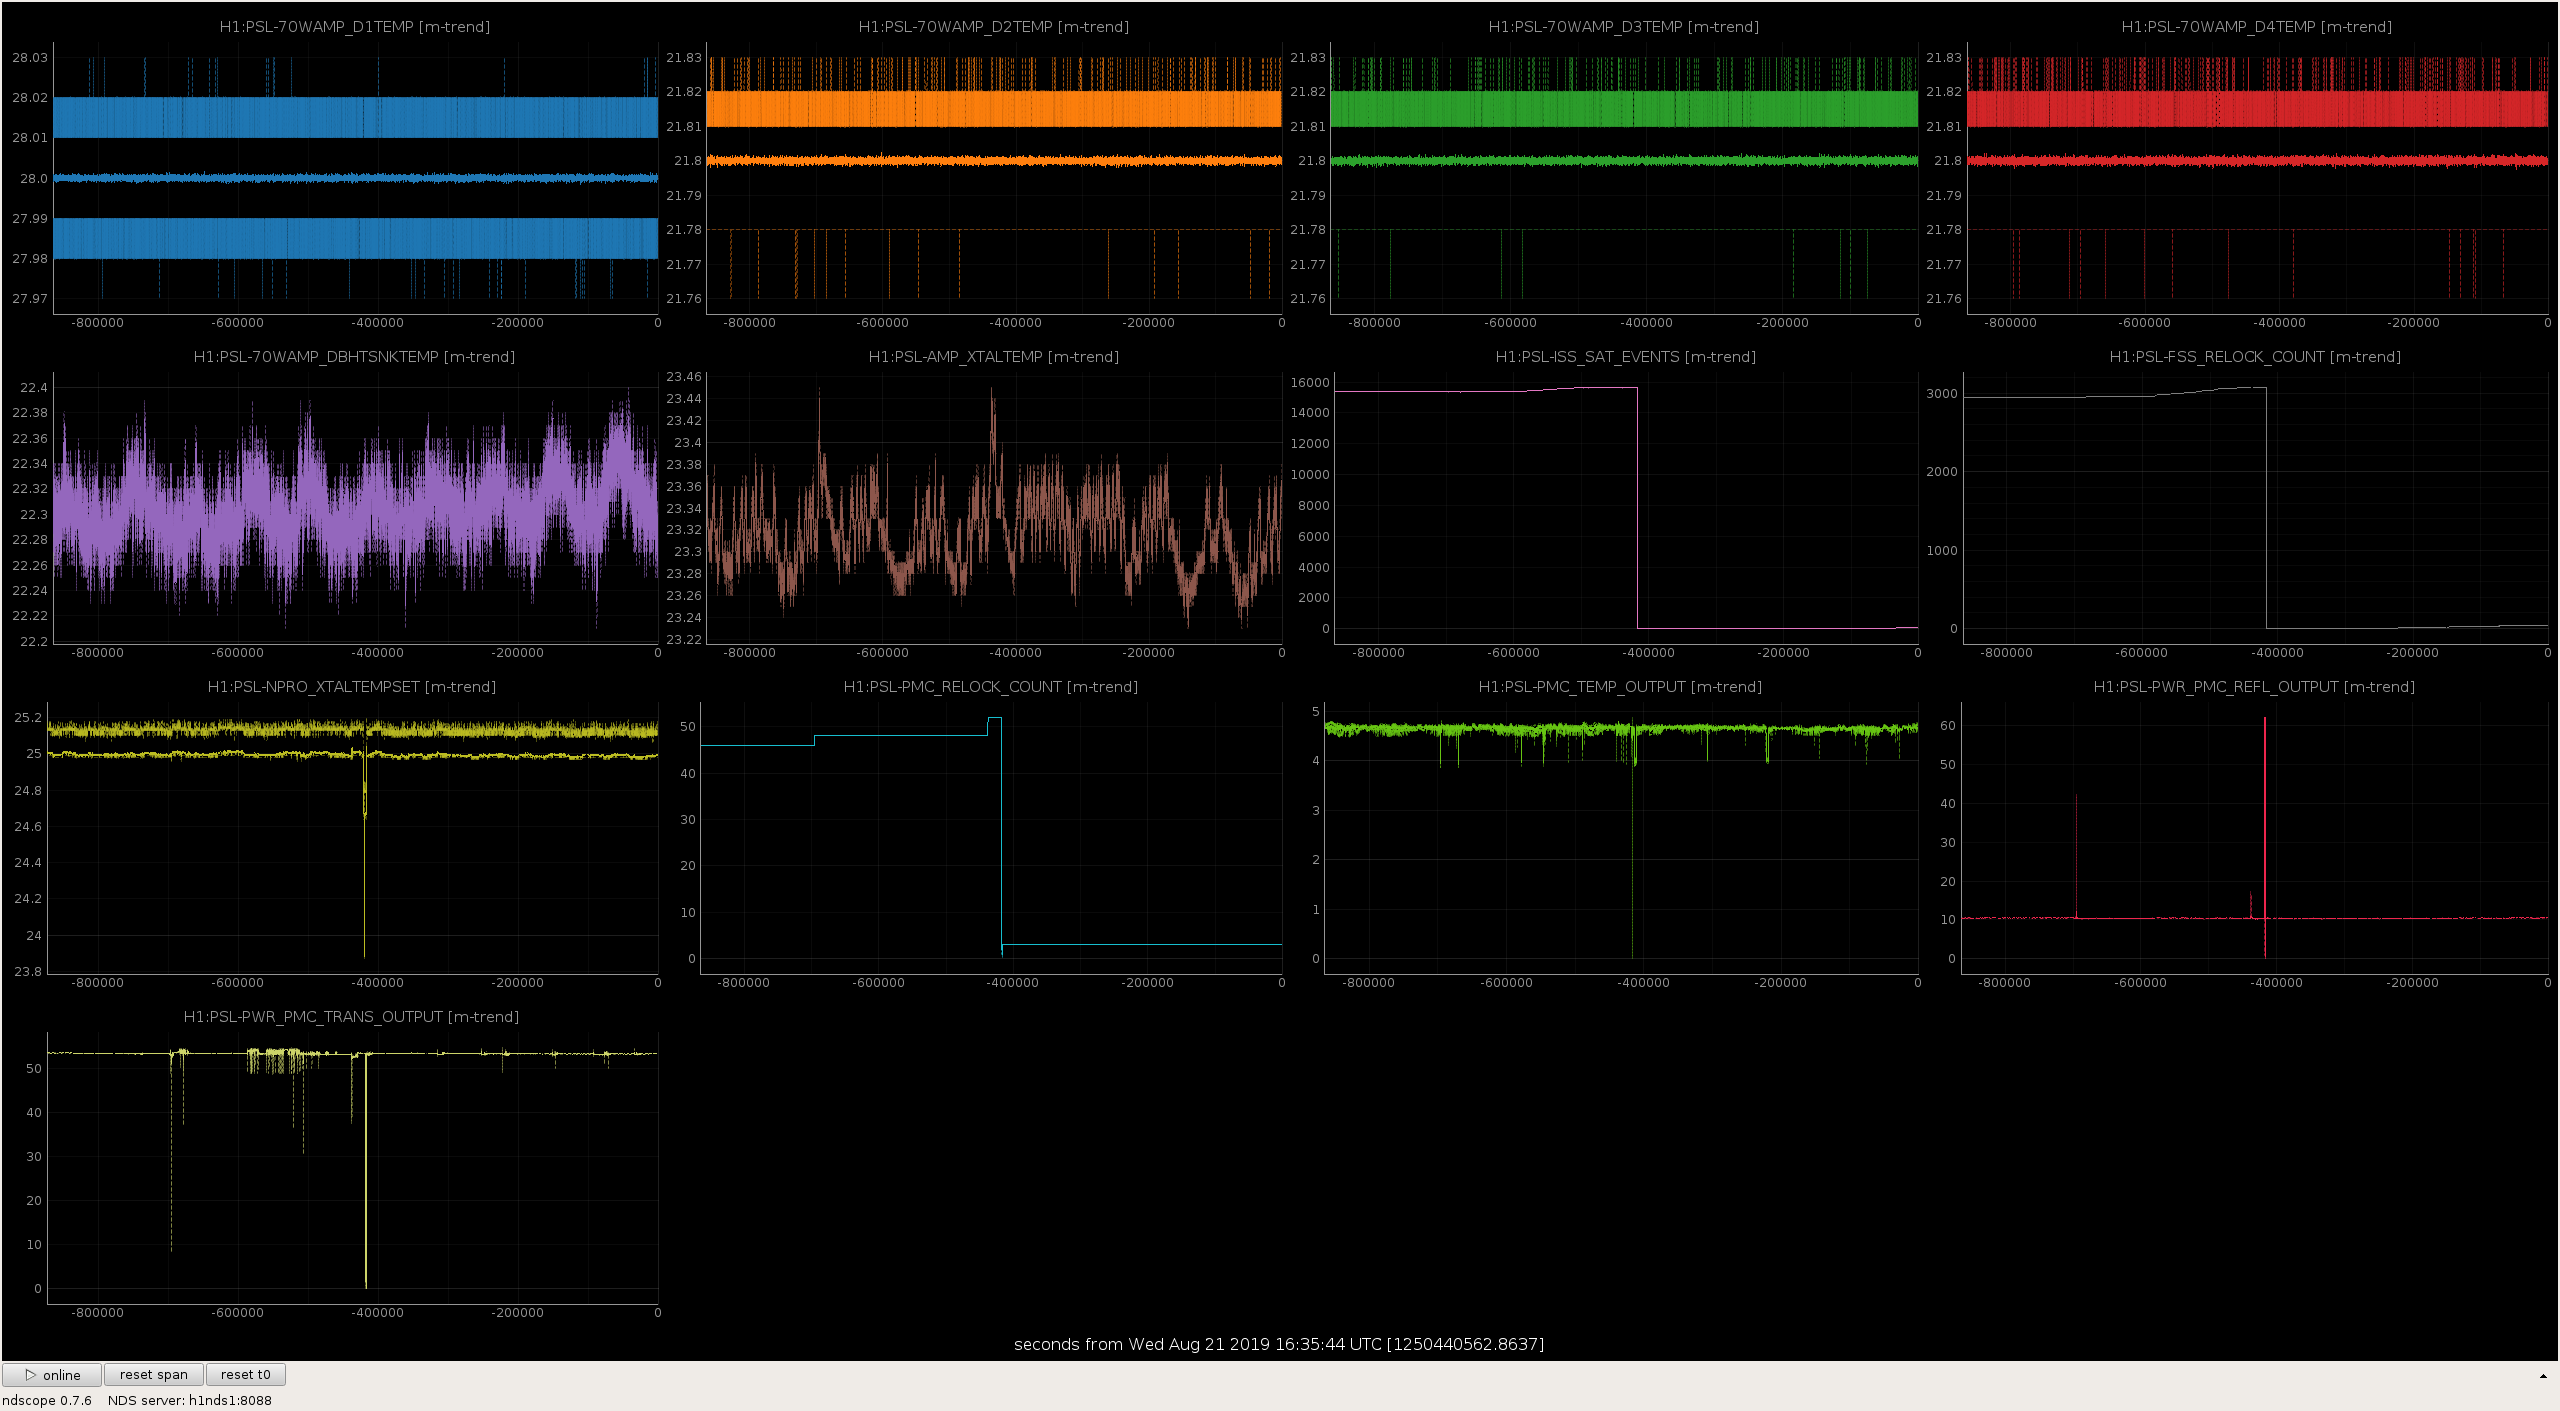The width and height of the screenshot is (2560, 1411).
Task: Click the small arrow at status bar's right end
Action: [2543, 1376]
